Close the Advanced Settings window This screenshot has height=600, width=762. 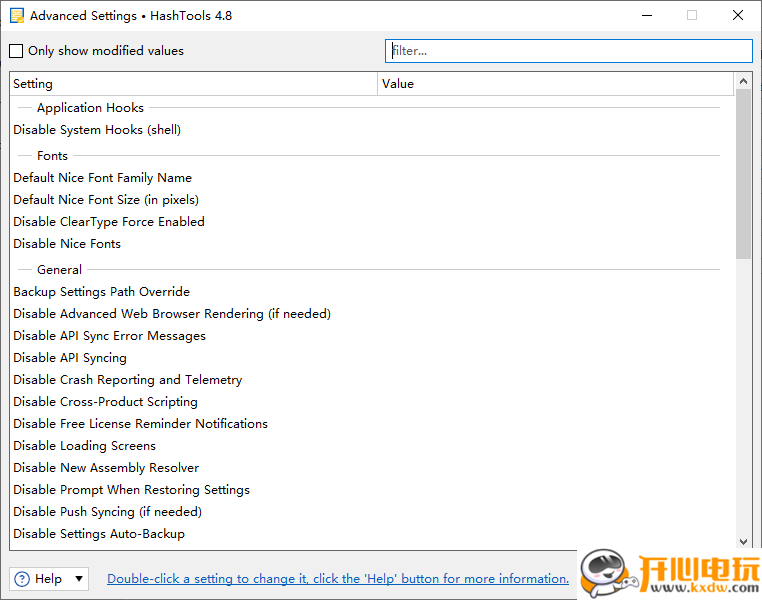point(738,16)
